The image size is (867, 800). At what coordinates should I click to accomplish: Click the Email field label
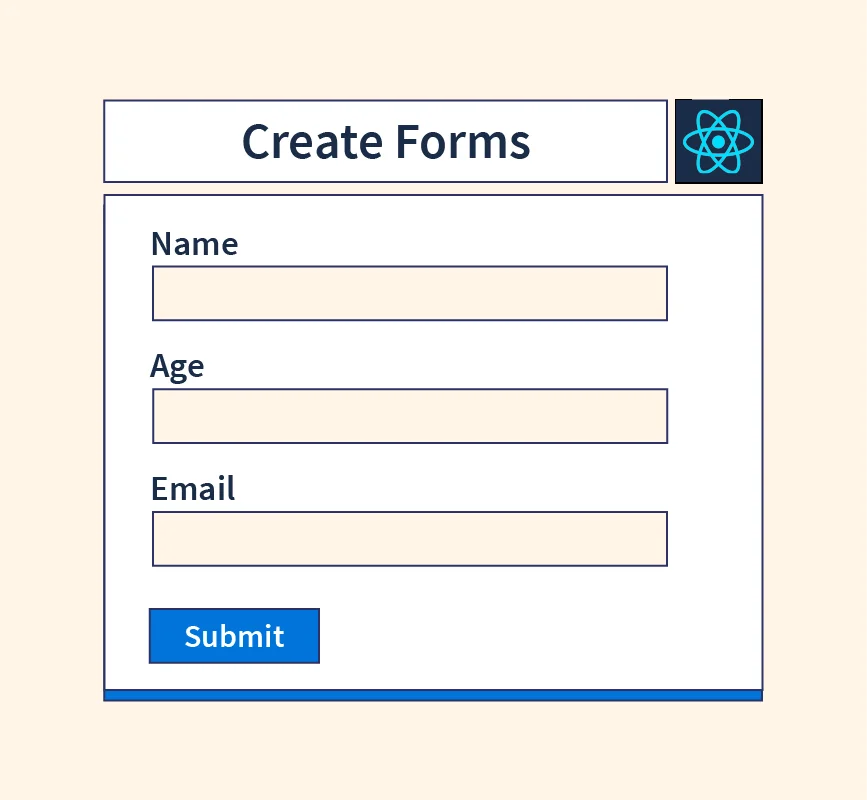pos(193,489)
